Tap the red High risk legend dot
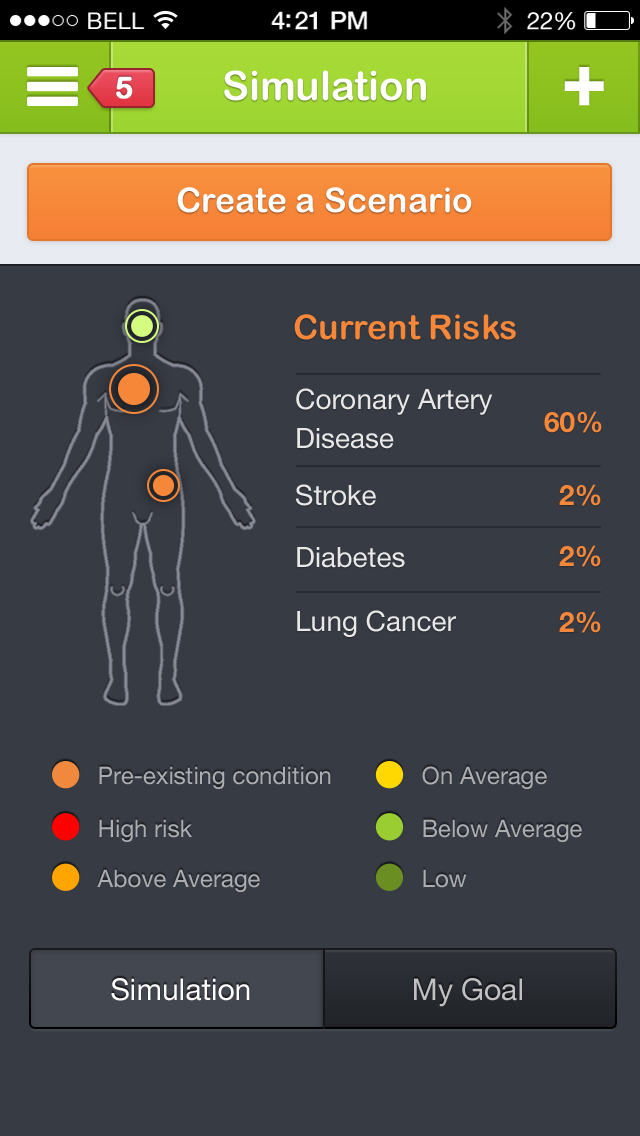Screen dimensions: 640x1136 pyautogui.click(x=66, y=828)
